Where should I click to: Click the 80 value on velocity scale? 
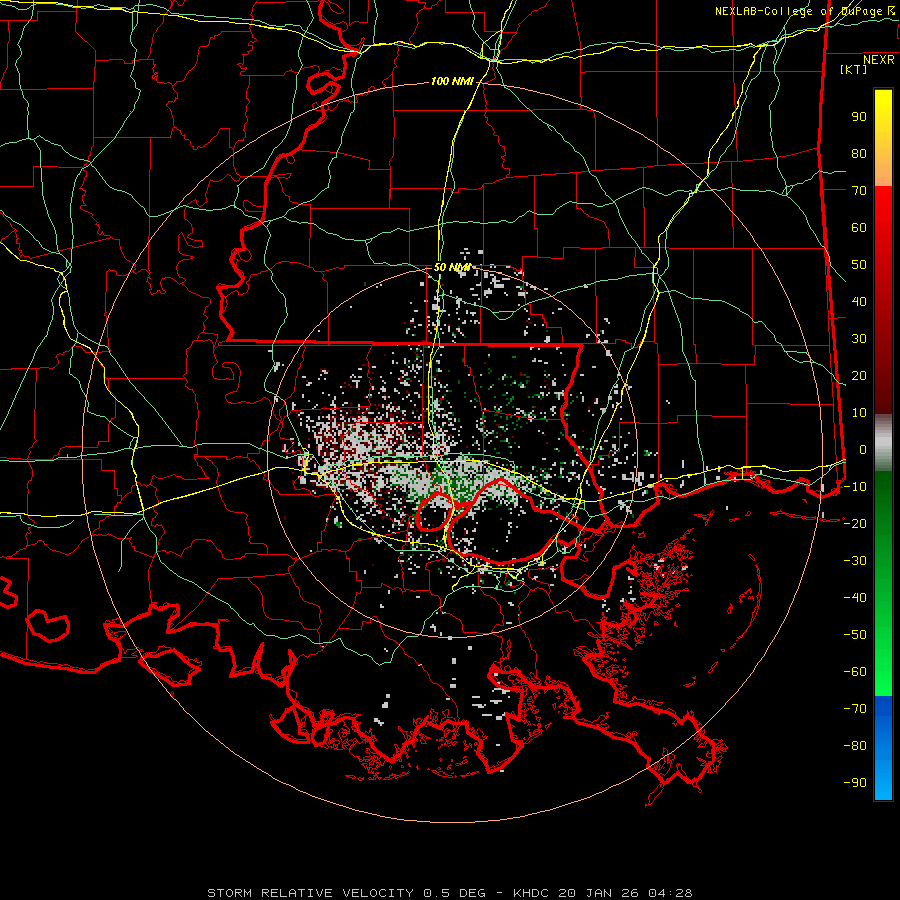click(859, 153)
